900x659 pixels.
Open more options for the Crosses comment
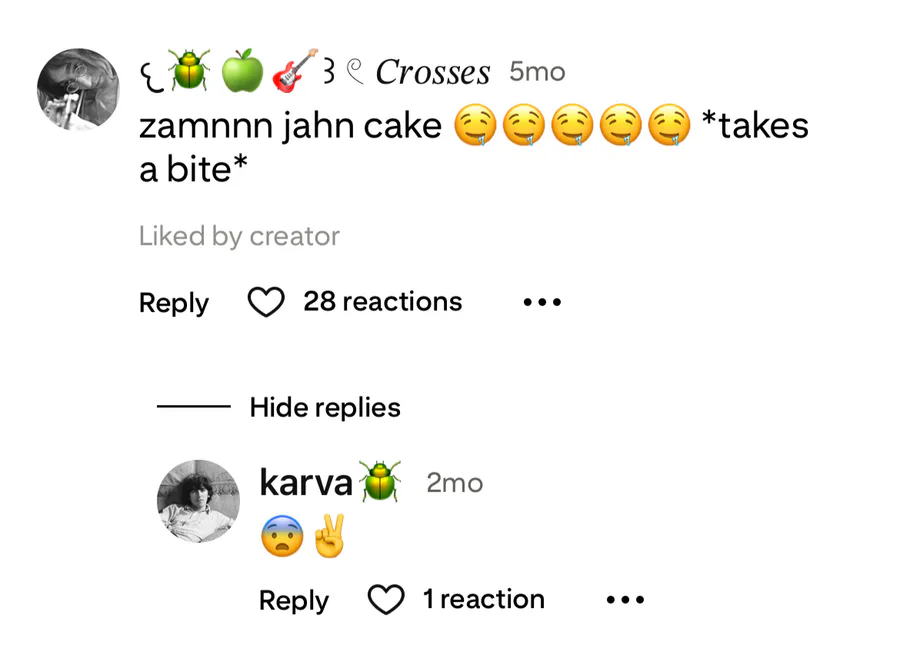click(x=542, y=302)
